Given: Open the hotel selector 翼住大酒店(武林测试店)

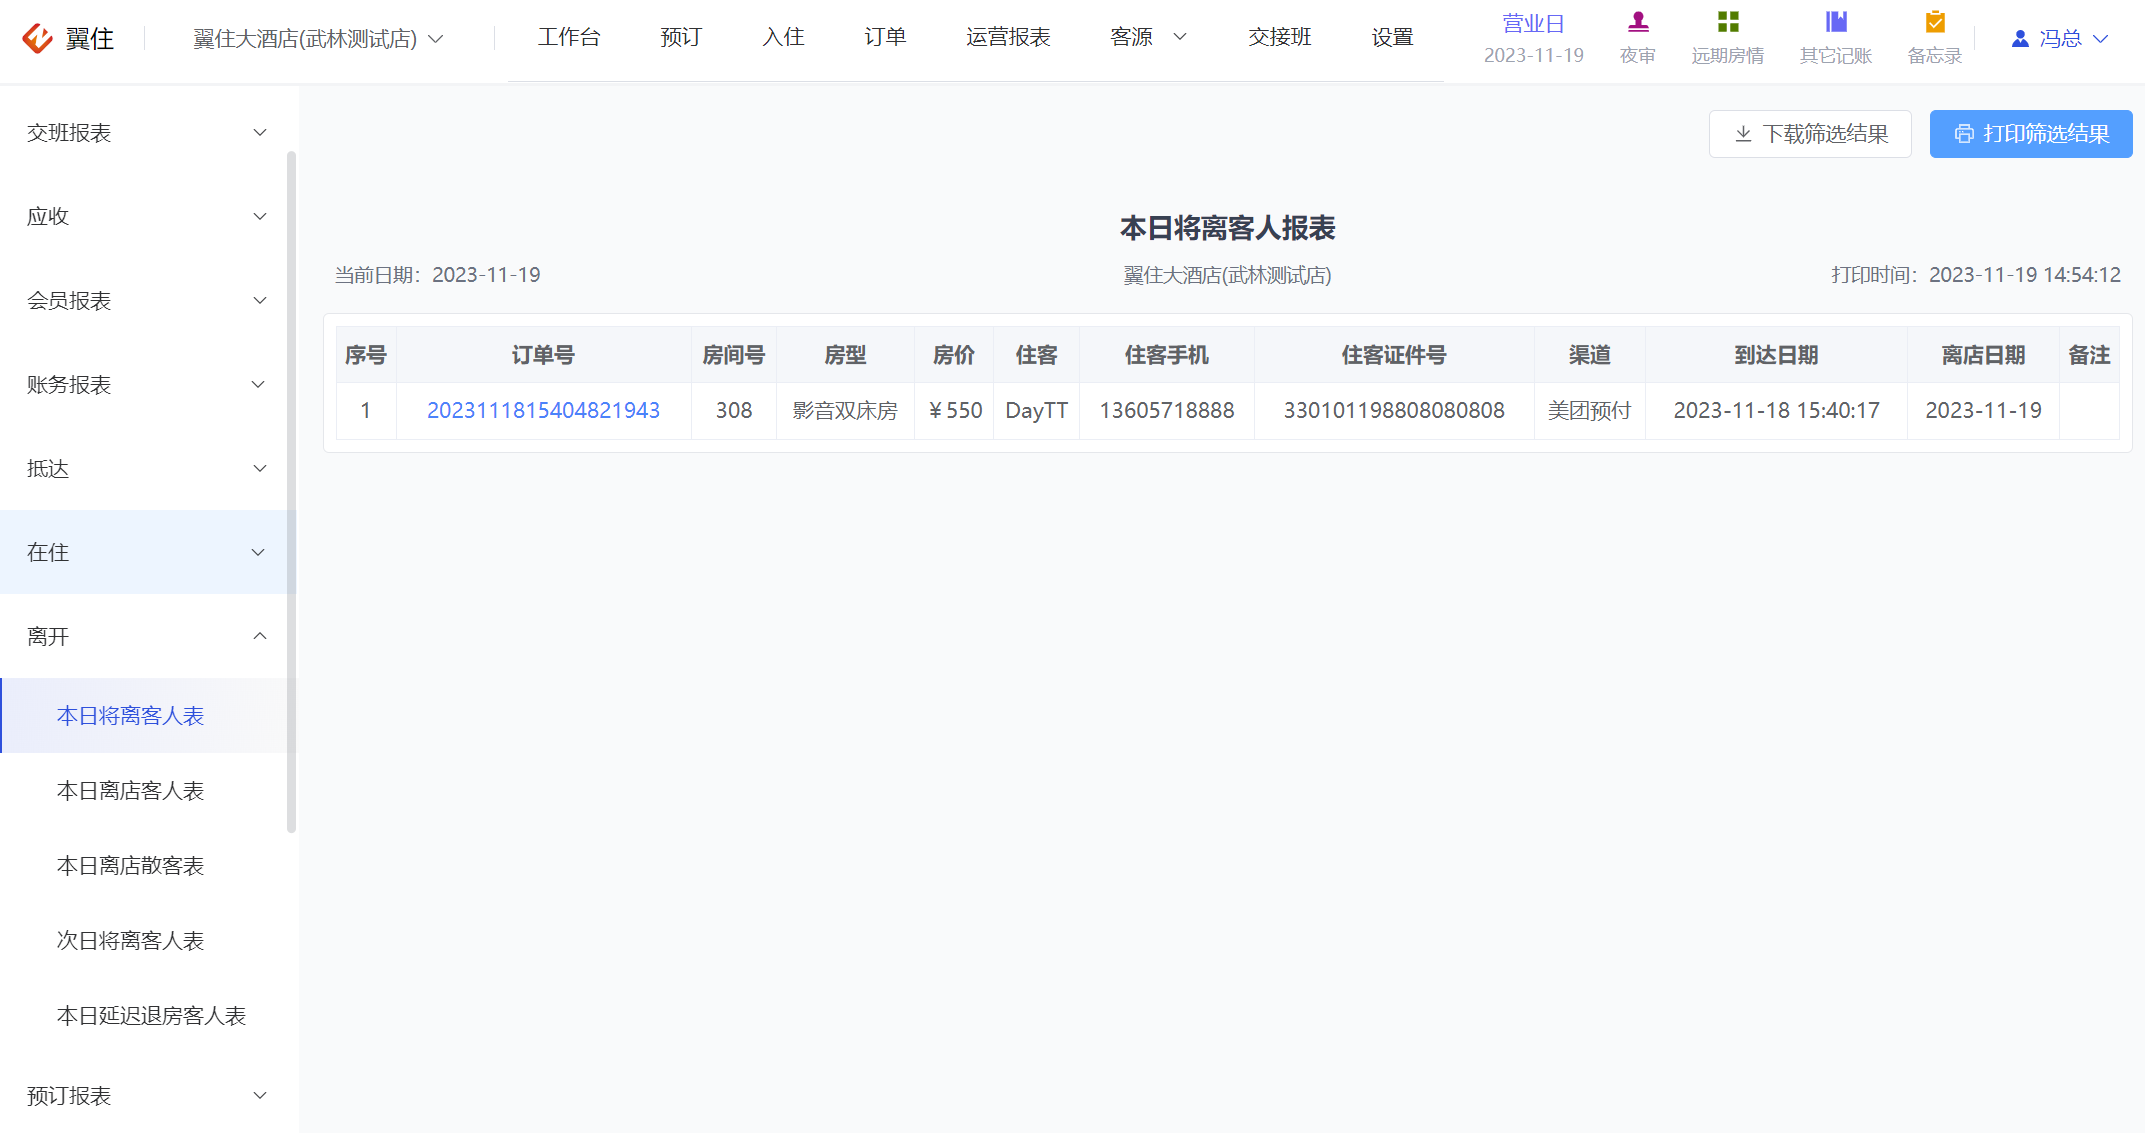Looking at the screenshot, I should 318,39.
